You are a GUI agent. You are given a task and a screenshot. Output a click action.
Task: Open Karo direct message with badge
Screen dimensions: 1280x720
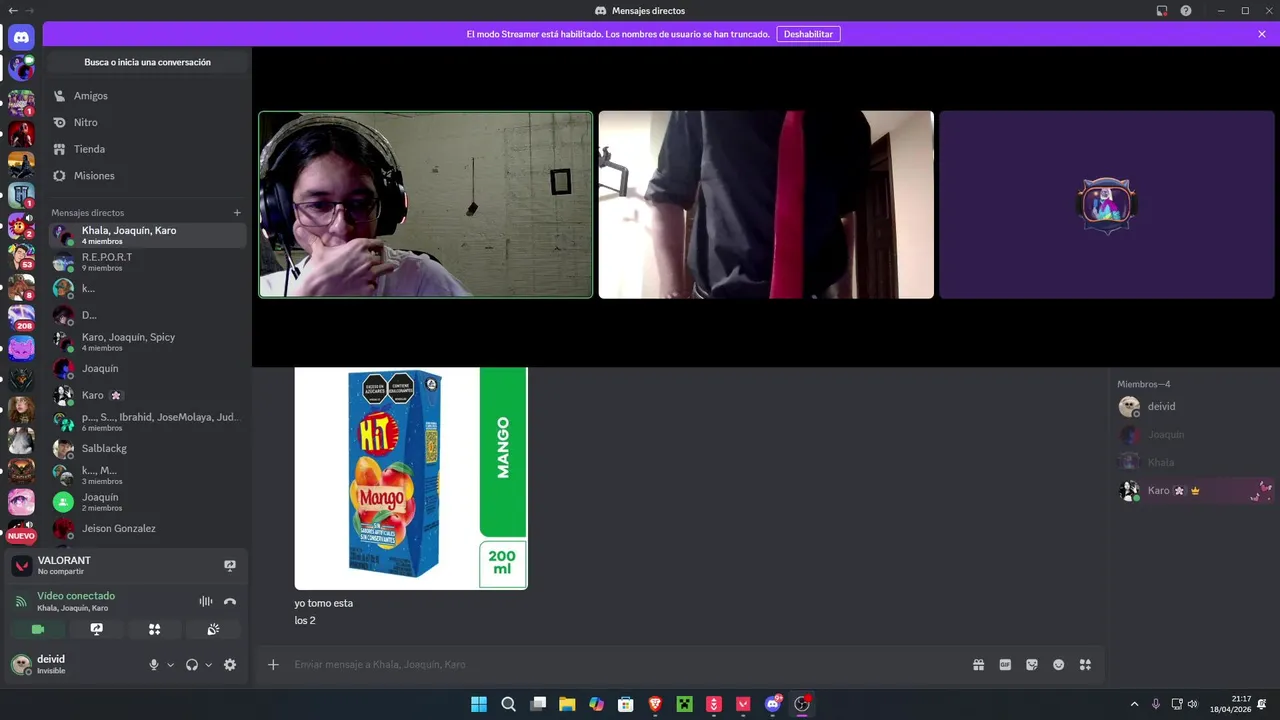click(x=148, y=395)
